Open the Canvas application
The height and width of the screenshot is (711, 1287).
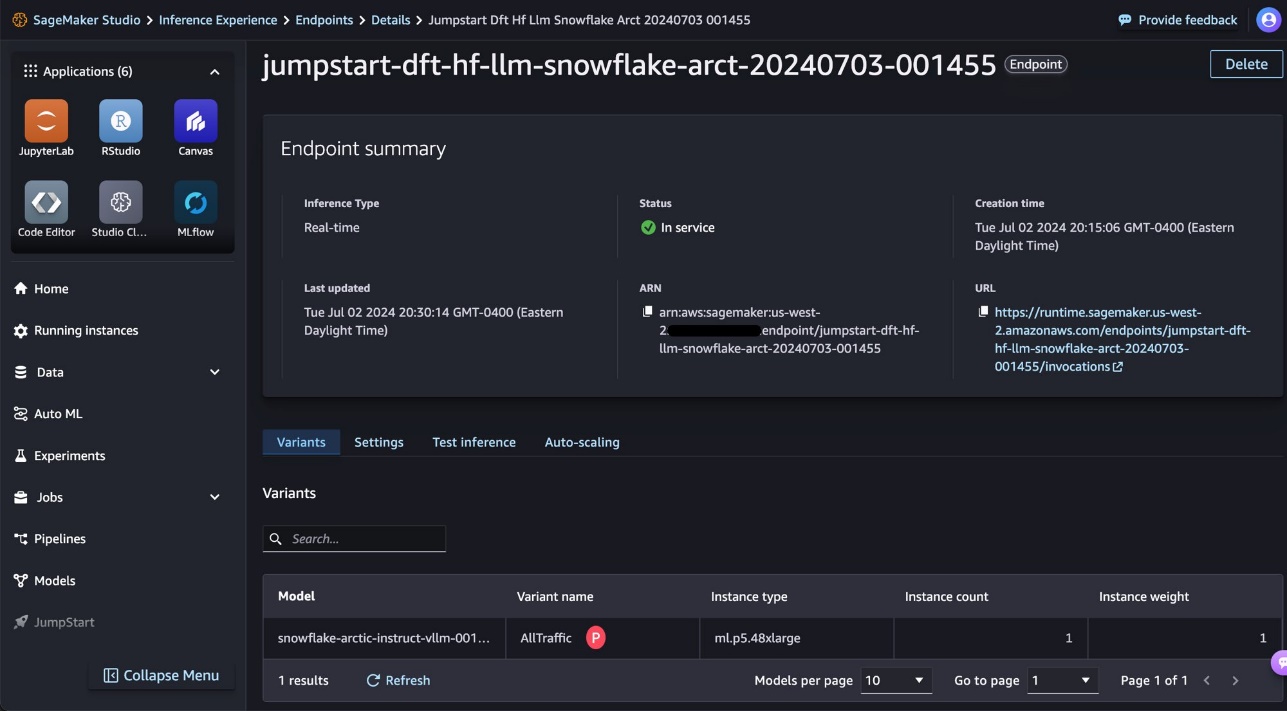[196, 121]
